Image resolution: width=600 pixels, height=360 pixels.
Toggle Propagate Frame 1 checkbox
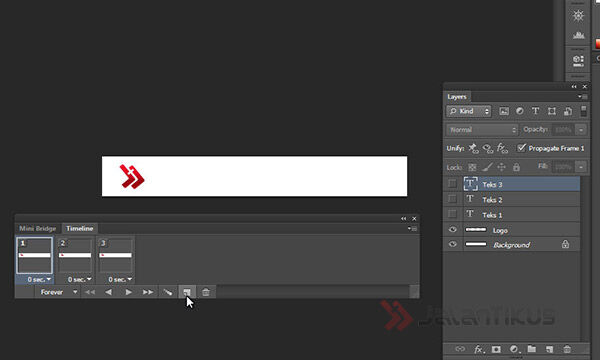point(521,148)
